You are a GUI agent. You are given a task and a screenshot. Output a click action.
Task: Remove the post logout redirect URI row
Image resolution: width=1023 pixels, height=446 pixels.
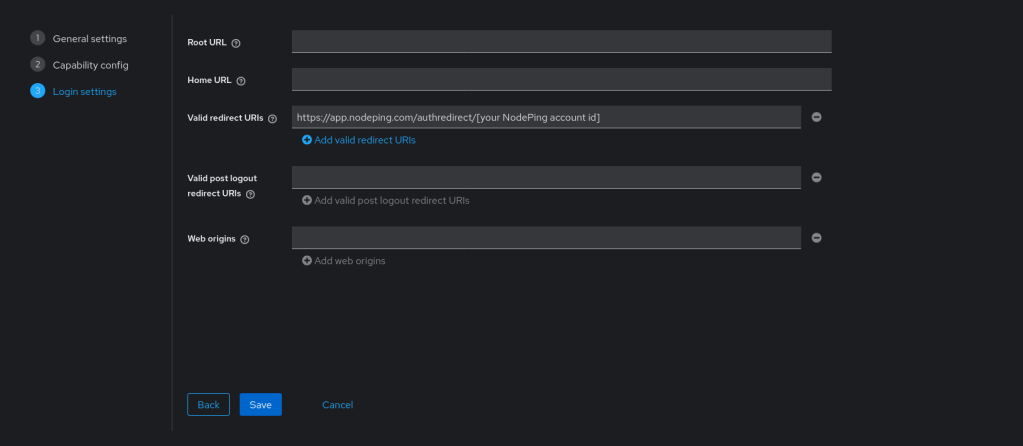click(816, 177)
